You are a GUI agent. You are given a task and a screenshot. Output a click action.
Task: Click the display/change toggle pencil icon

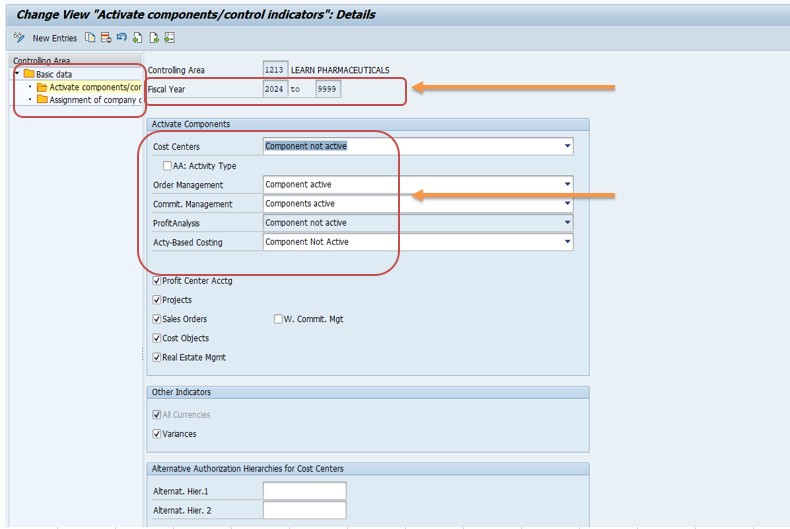click(x=19, y=37)
